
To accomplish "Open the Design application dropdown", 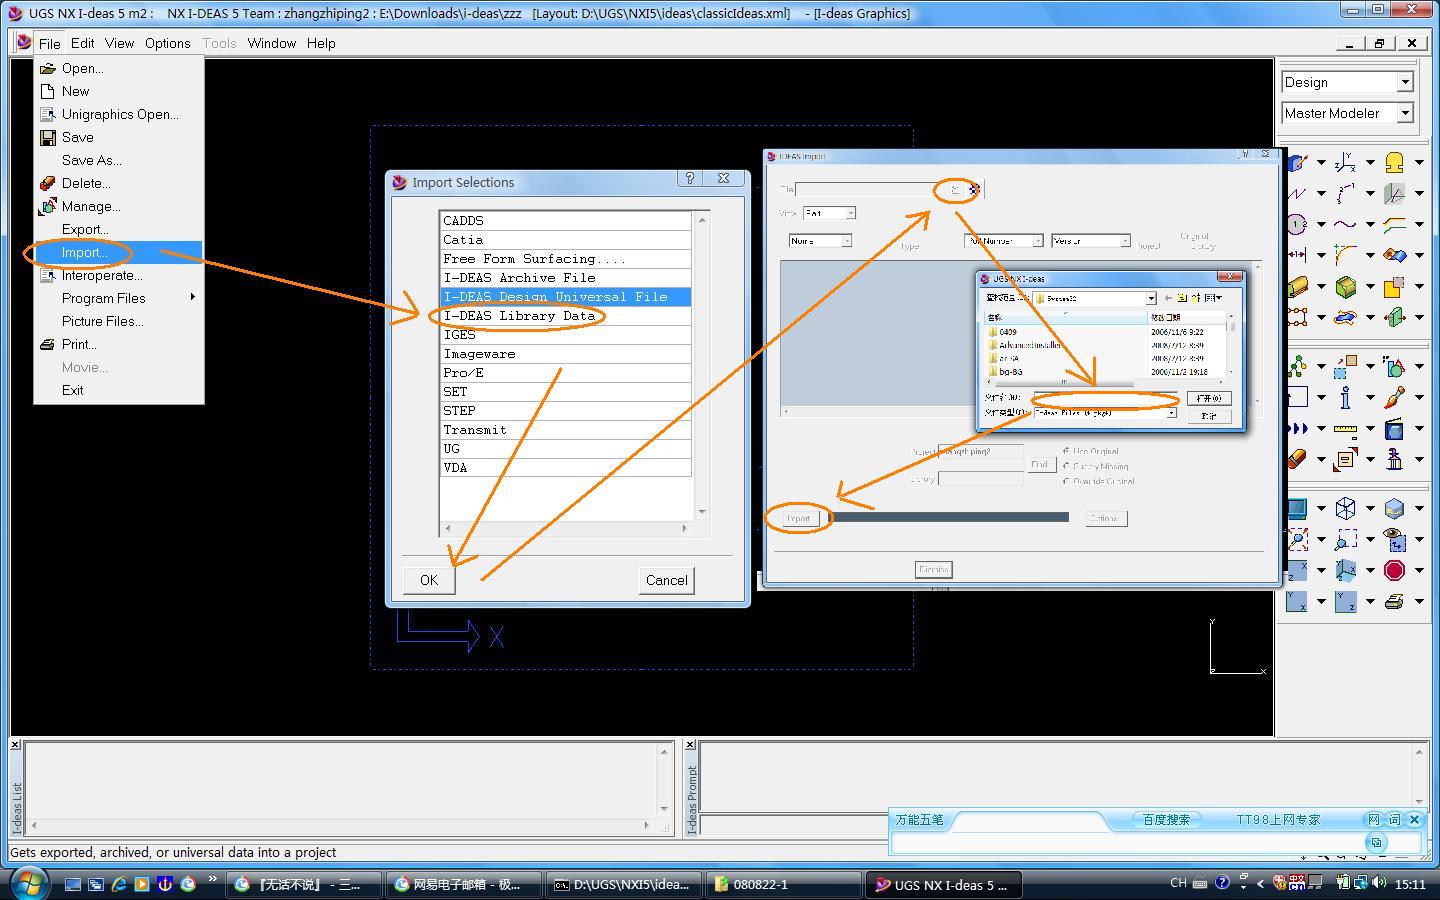I will [1405, 82].
